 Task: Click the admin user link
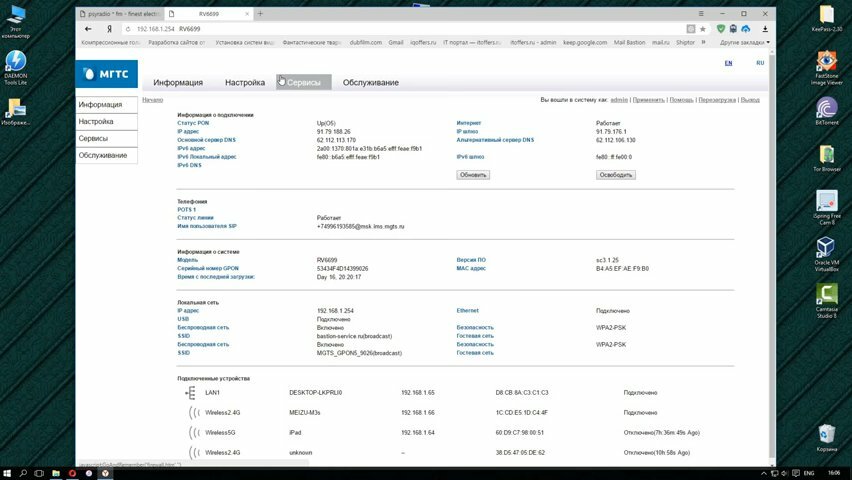pos(619,100)
